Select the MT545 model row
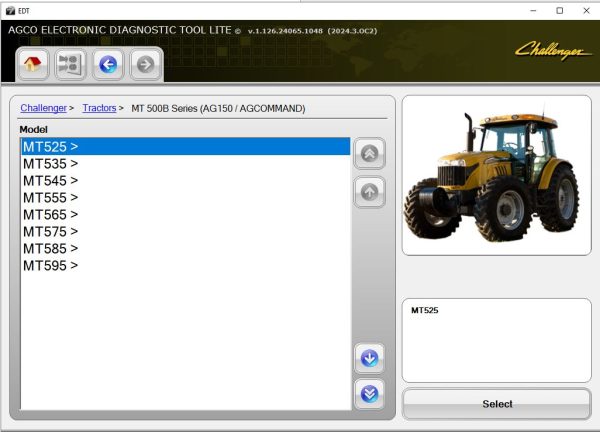The width and height of the screenshot is (600, 432). [x=186, y=181]
